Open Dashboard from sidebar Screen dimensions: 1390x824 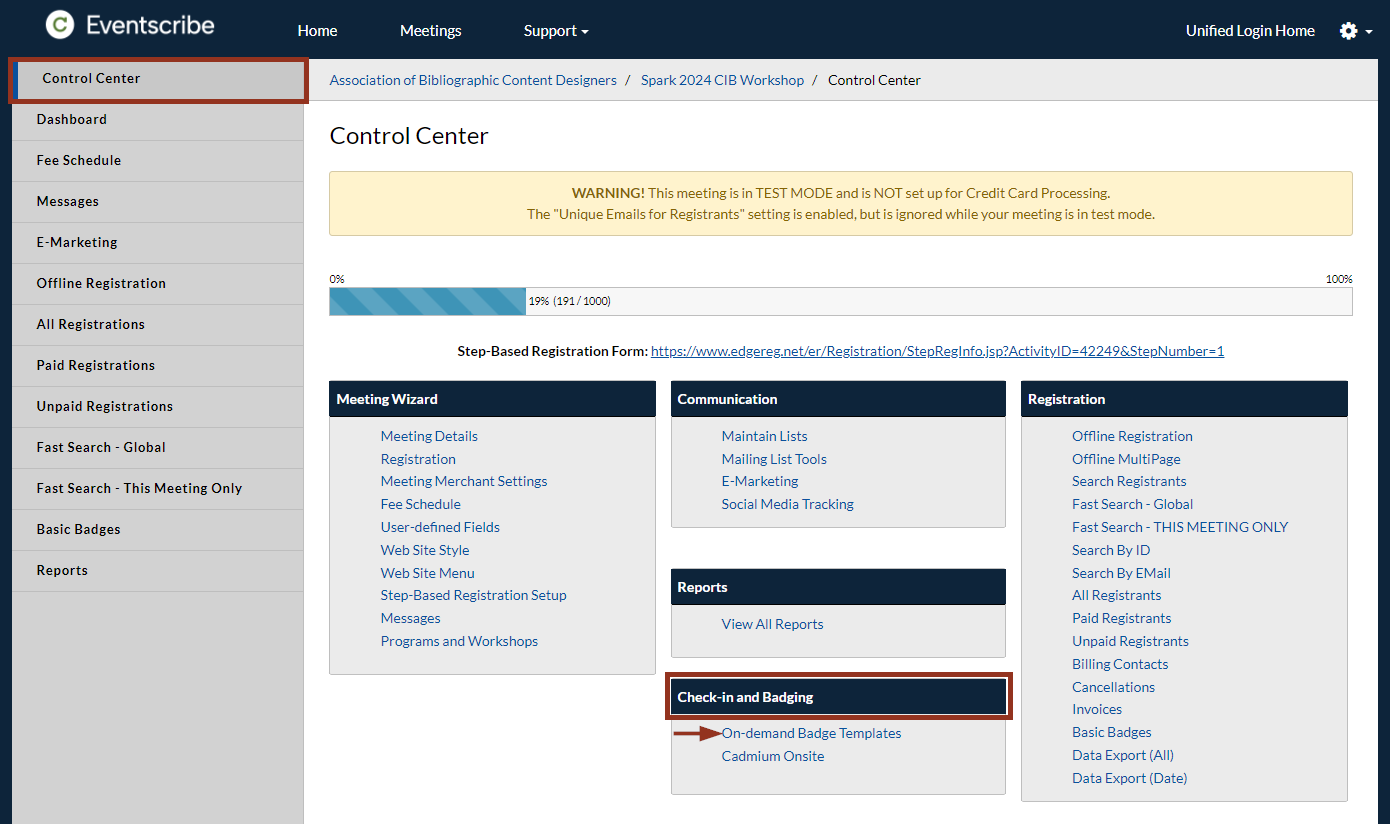click(x=158, y=120)
